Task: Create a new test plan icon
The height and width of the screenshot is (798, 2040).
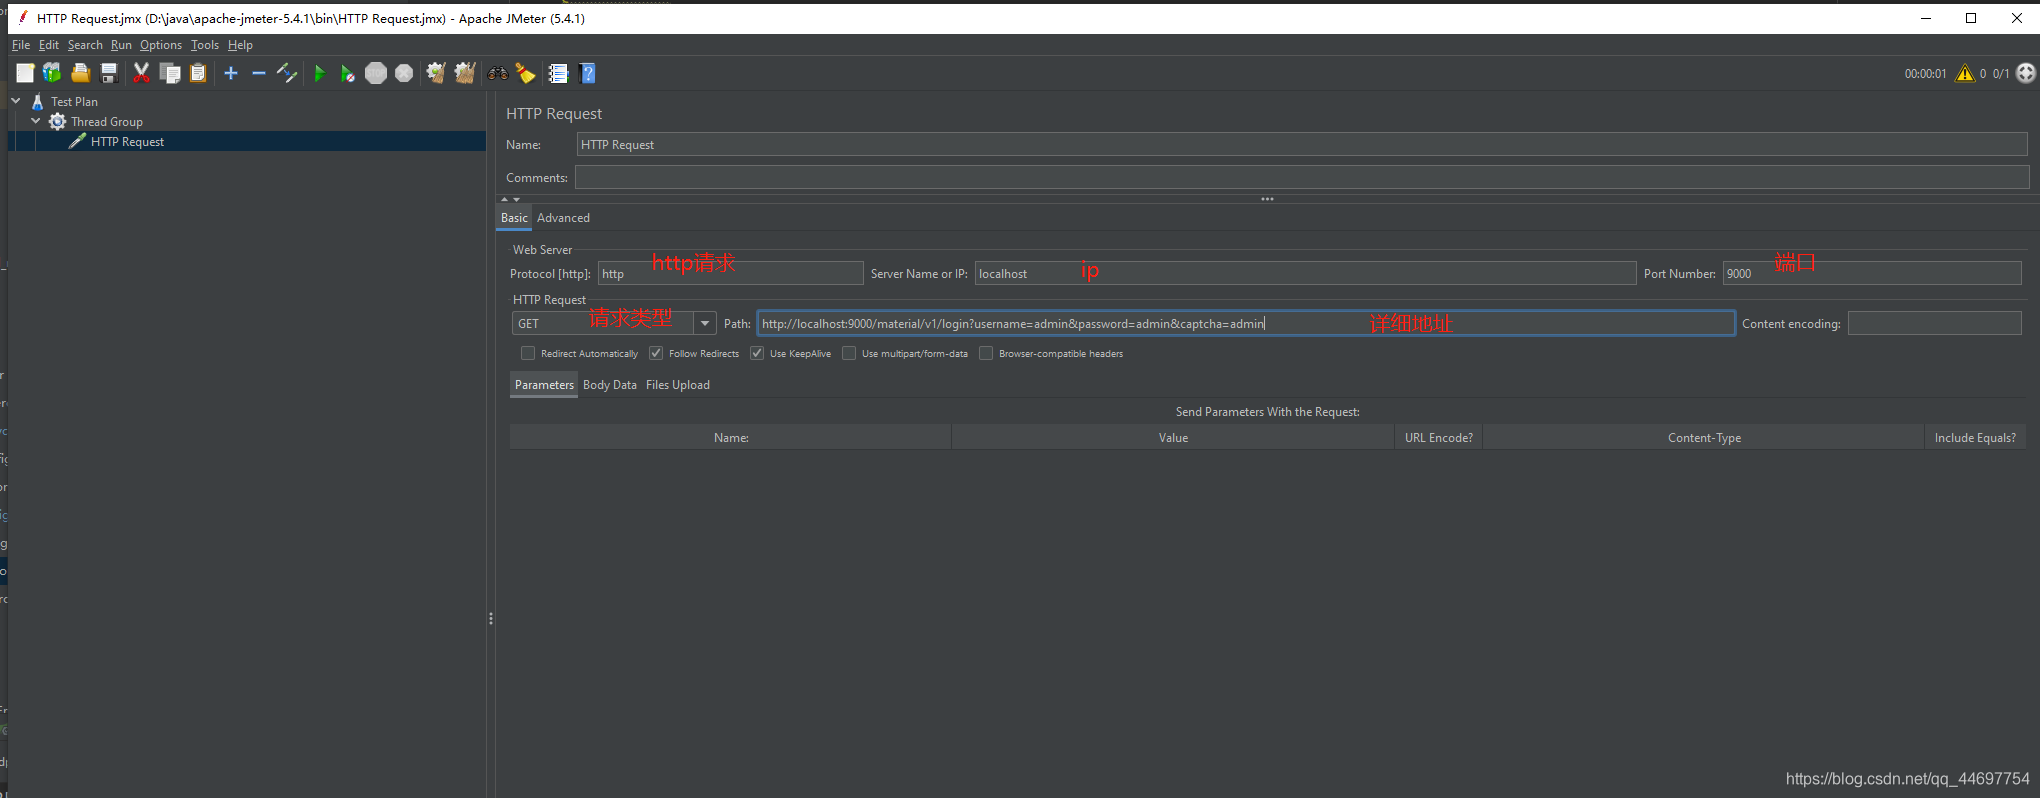Action: point(25,73)
